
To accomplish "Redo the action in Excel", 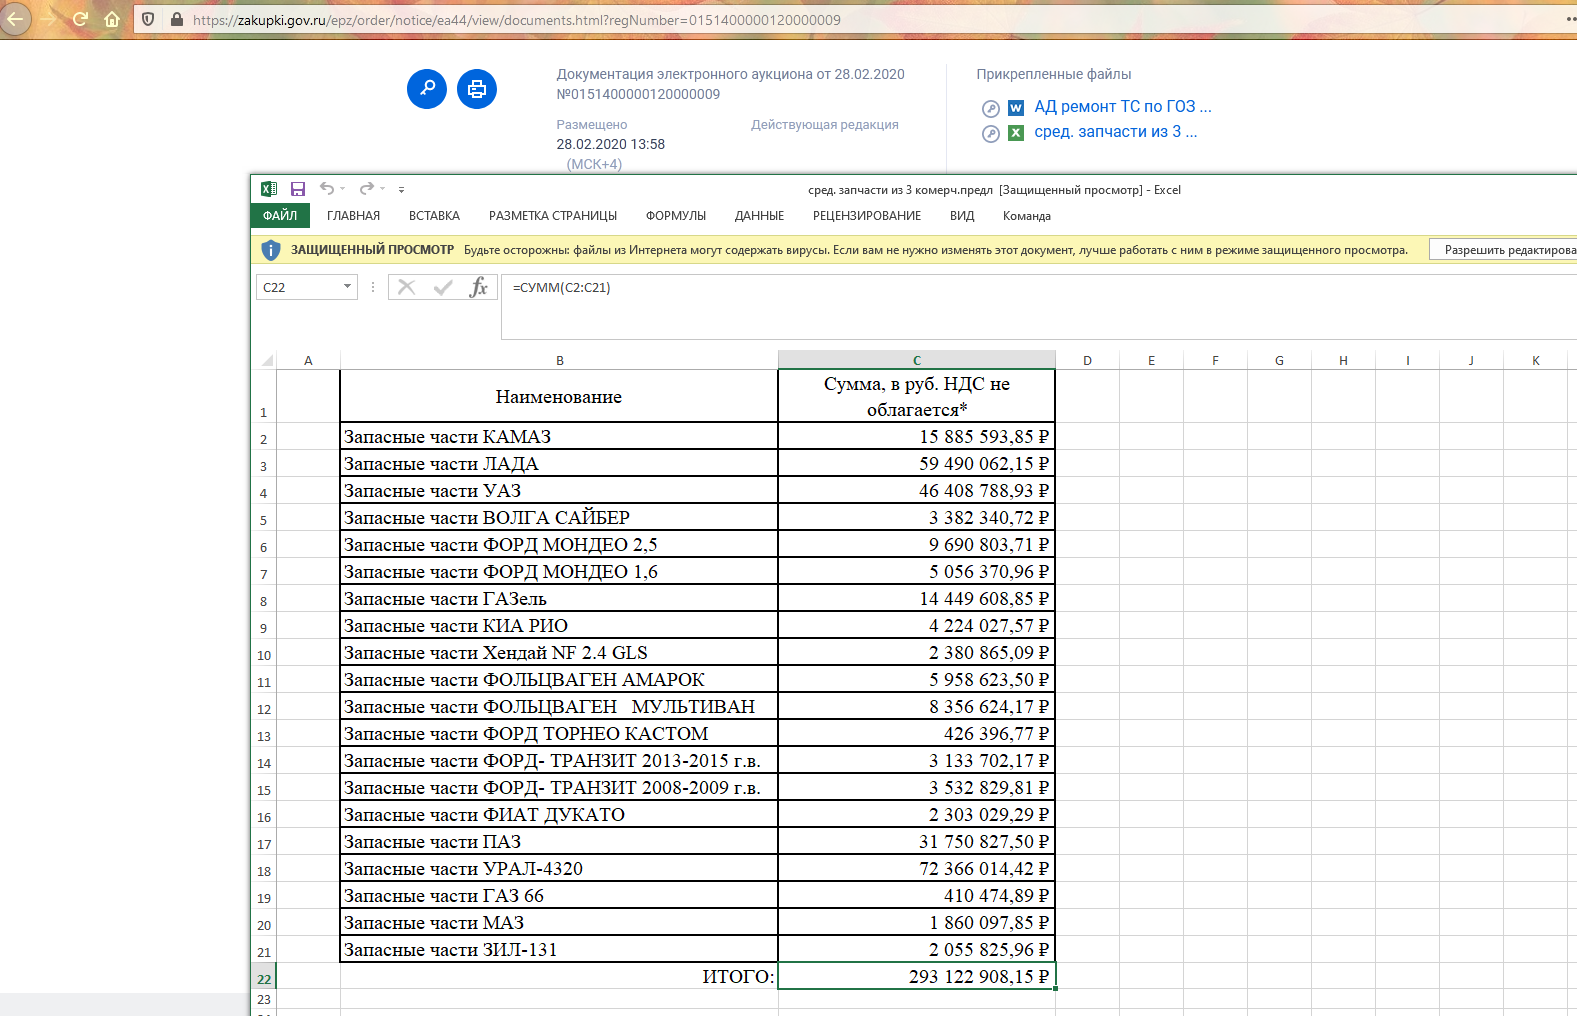I will [367, 188].
